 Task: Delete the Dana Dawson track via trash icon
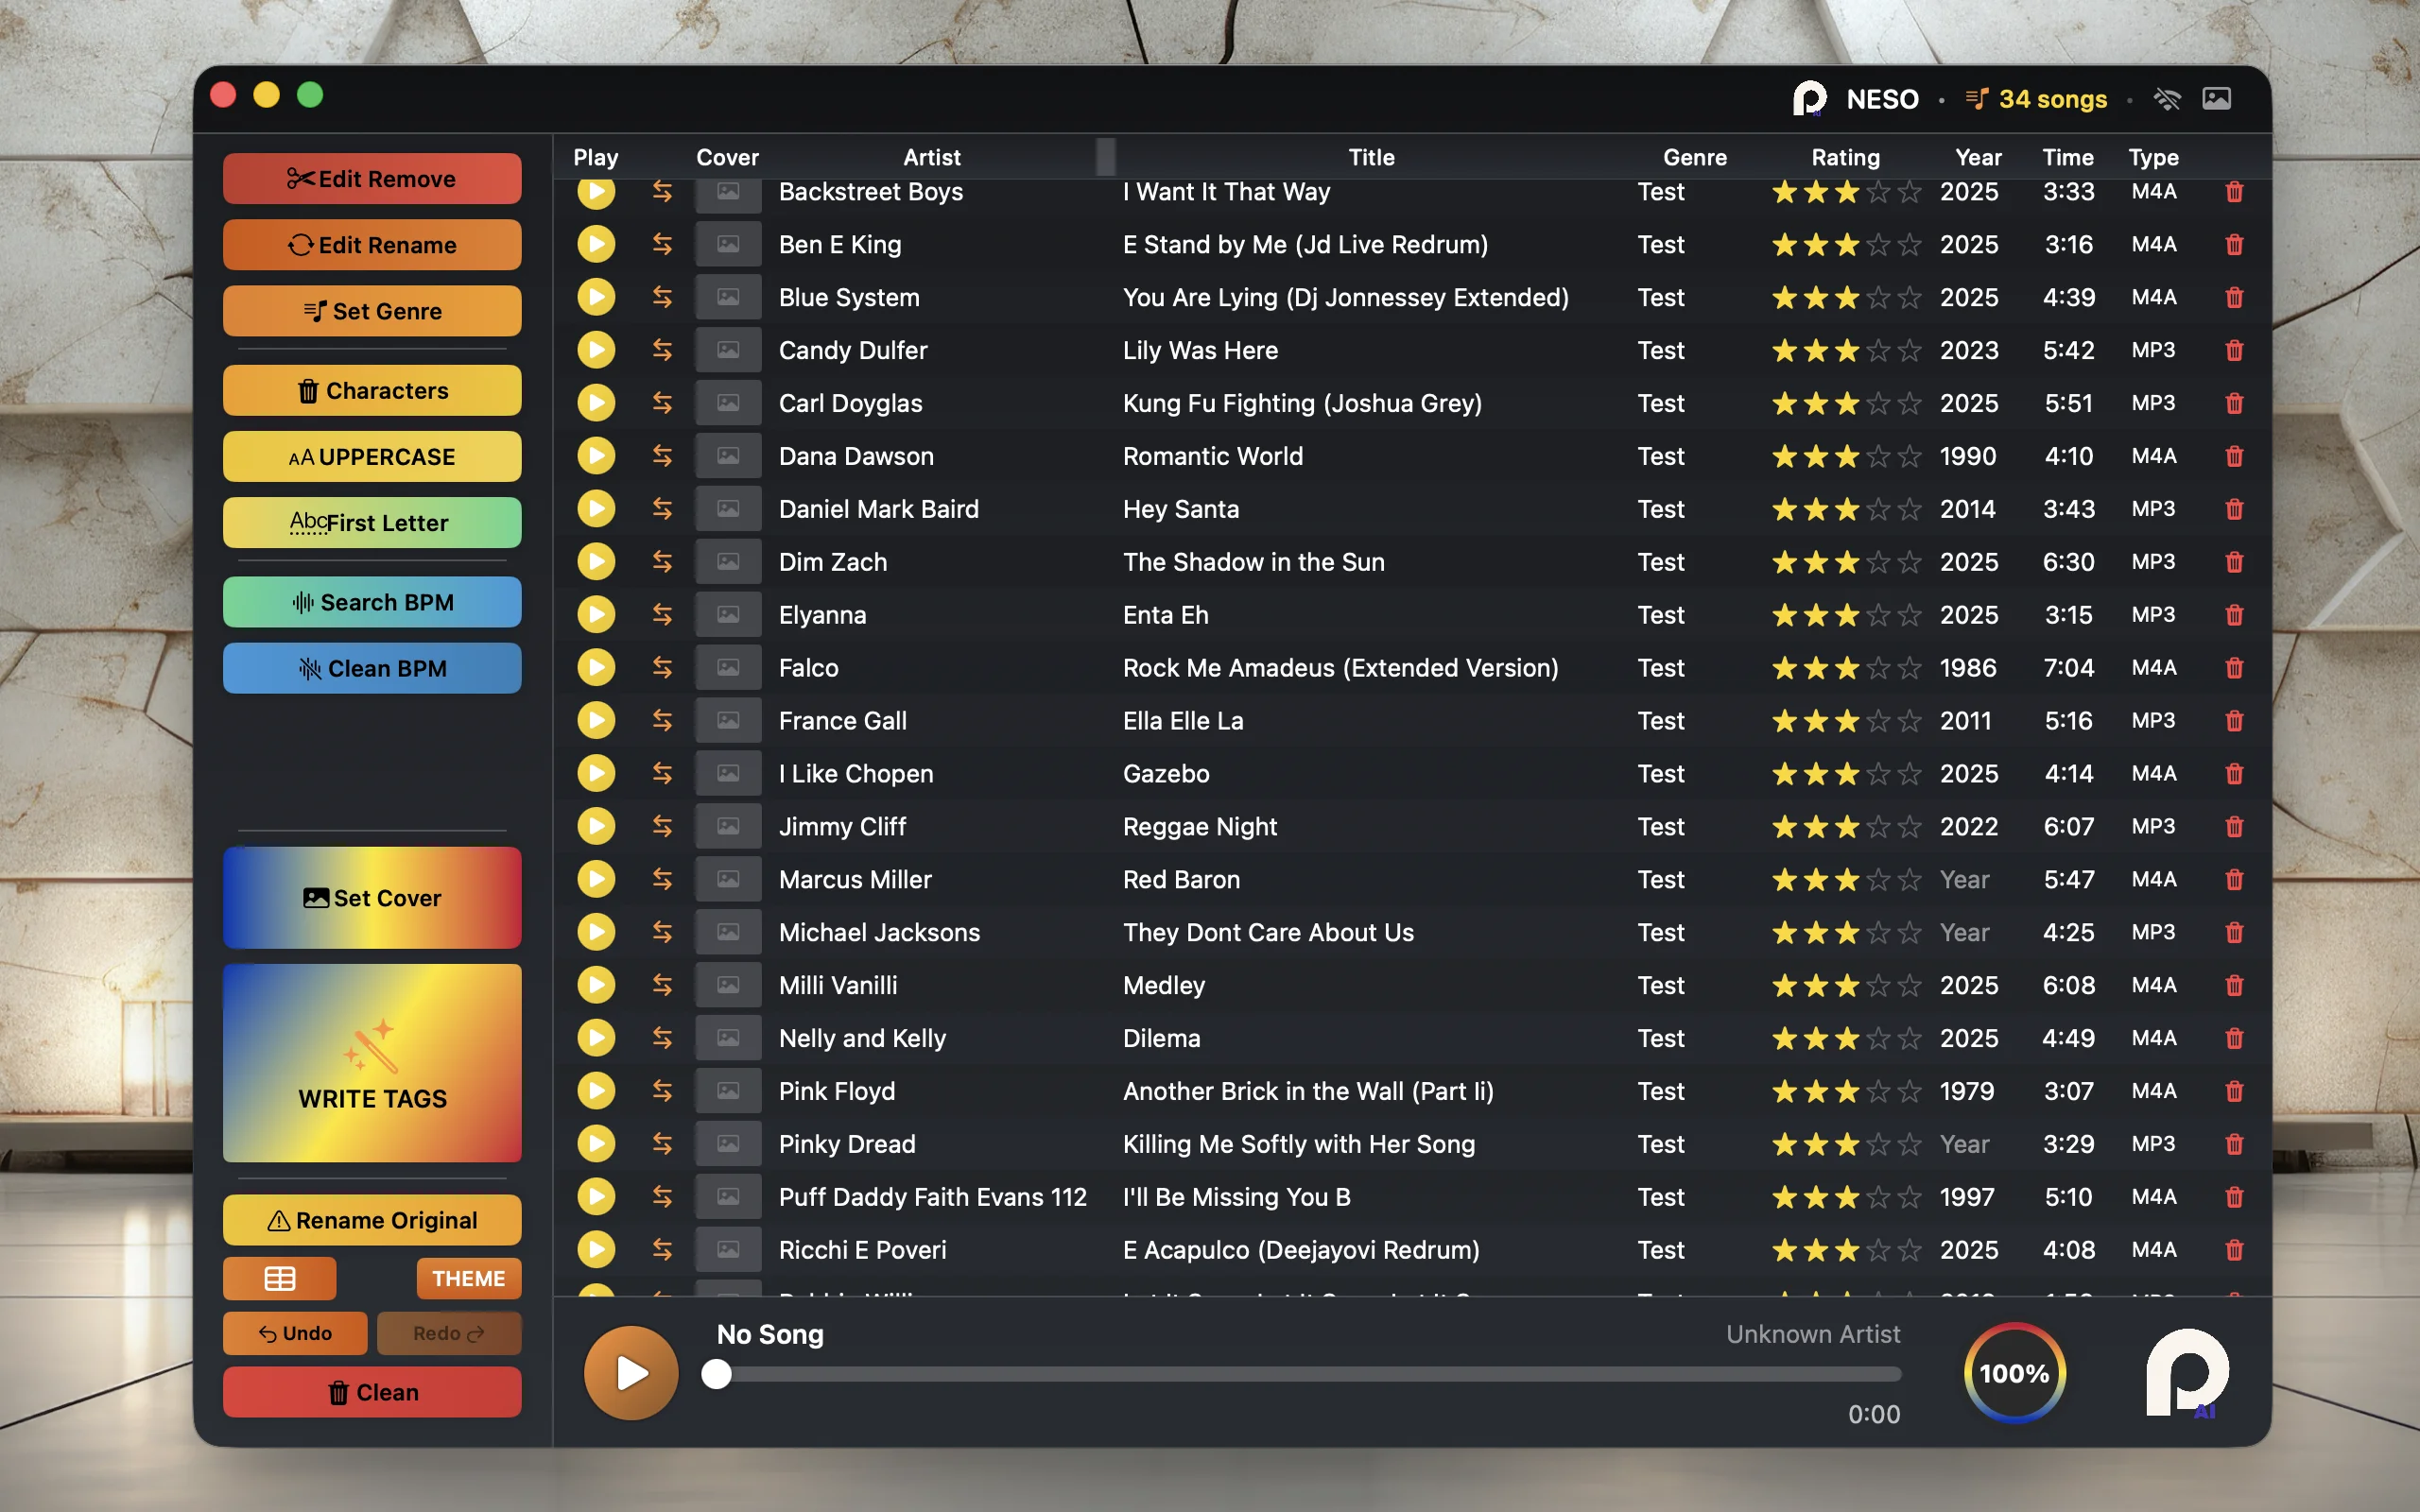(x=2234, y=456)
